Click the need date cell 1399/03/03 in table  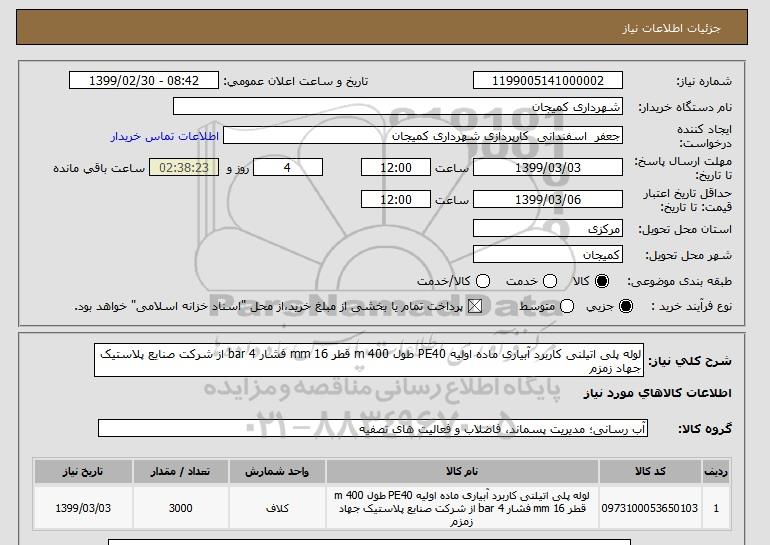click(x=83, y=508)
